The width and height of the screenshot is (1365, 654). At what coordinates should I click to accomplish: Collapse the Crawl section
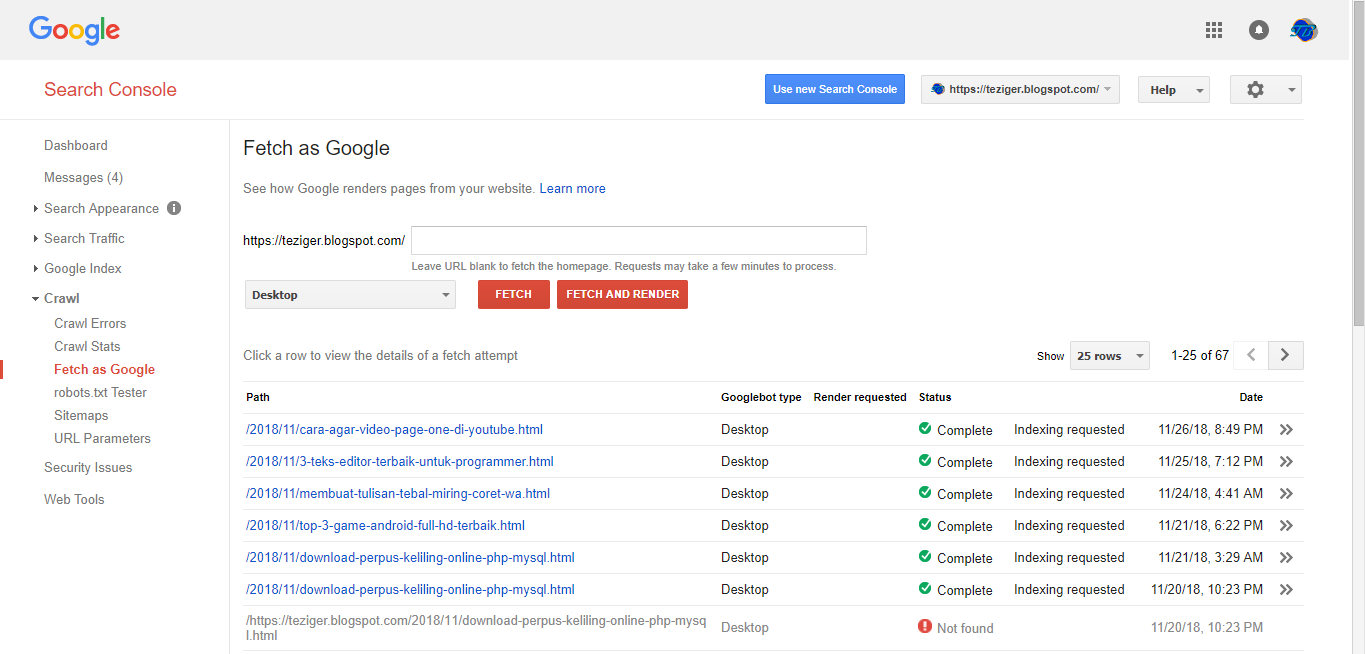pyautogui.click(x=36, y=299)
